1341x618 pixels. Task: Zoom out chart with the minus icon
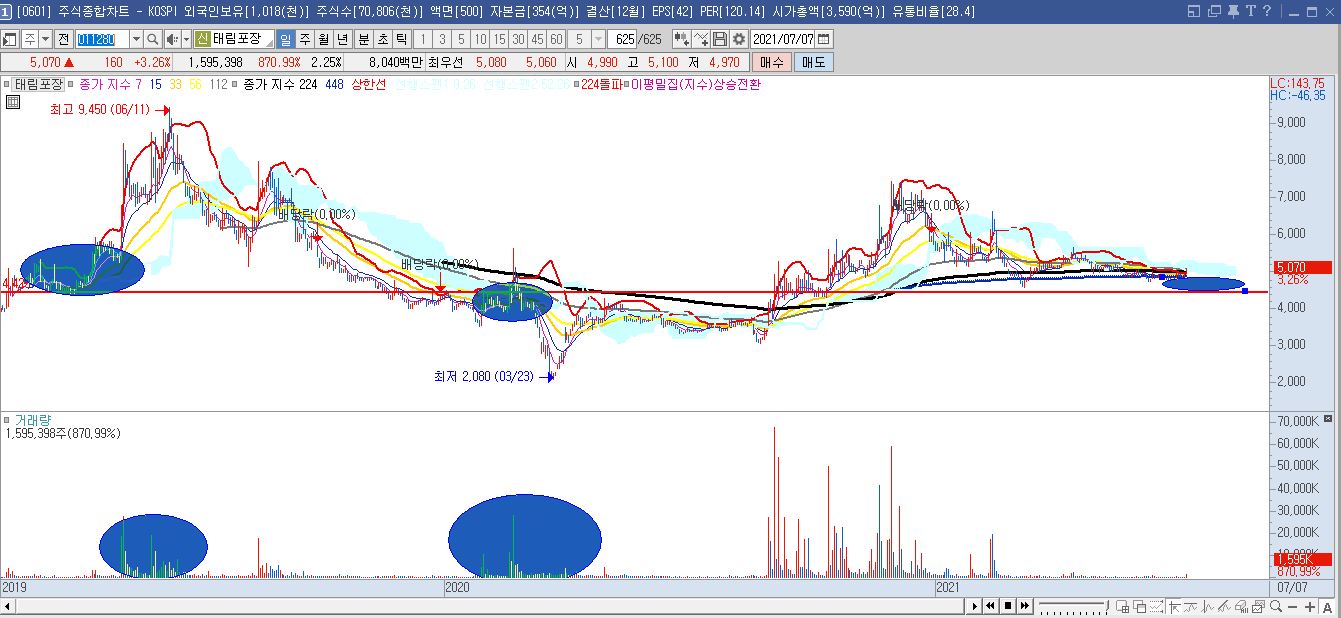pos(1293,606)
